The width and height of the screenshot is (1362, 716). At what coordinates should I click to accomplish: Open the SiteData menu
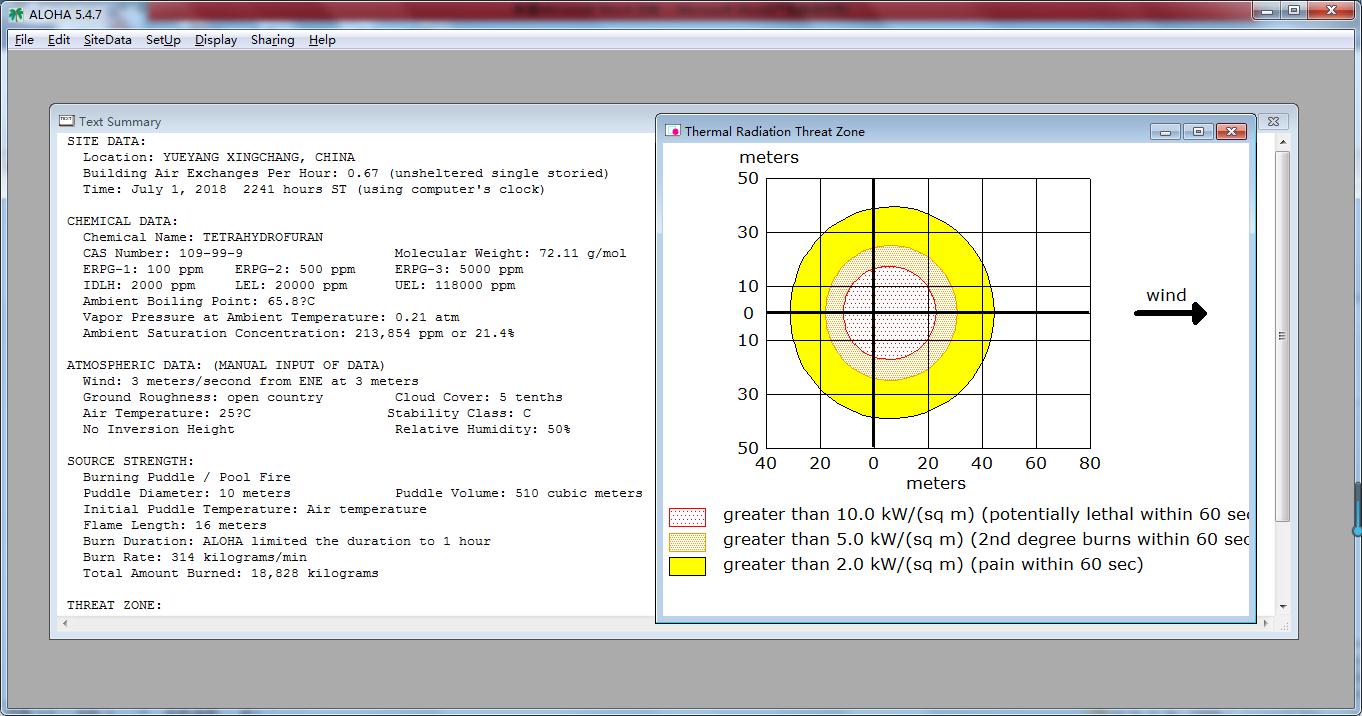tap(107, 40)
